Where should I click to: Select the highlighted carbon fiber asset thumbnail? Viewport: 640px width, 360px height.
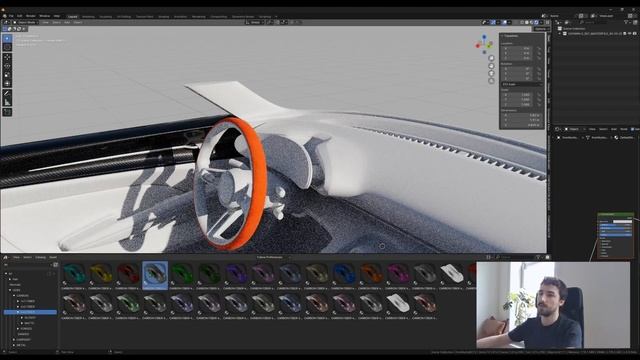point(155,276)
